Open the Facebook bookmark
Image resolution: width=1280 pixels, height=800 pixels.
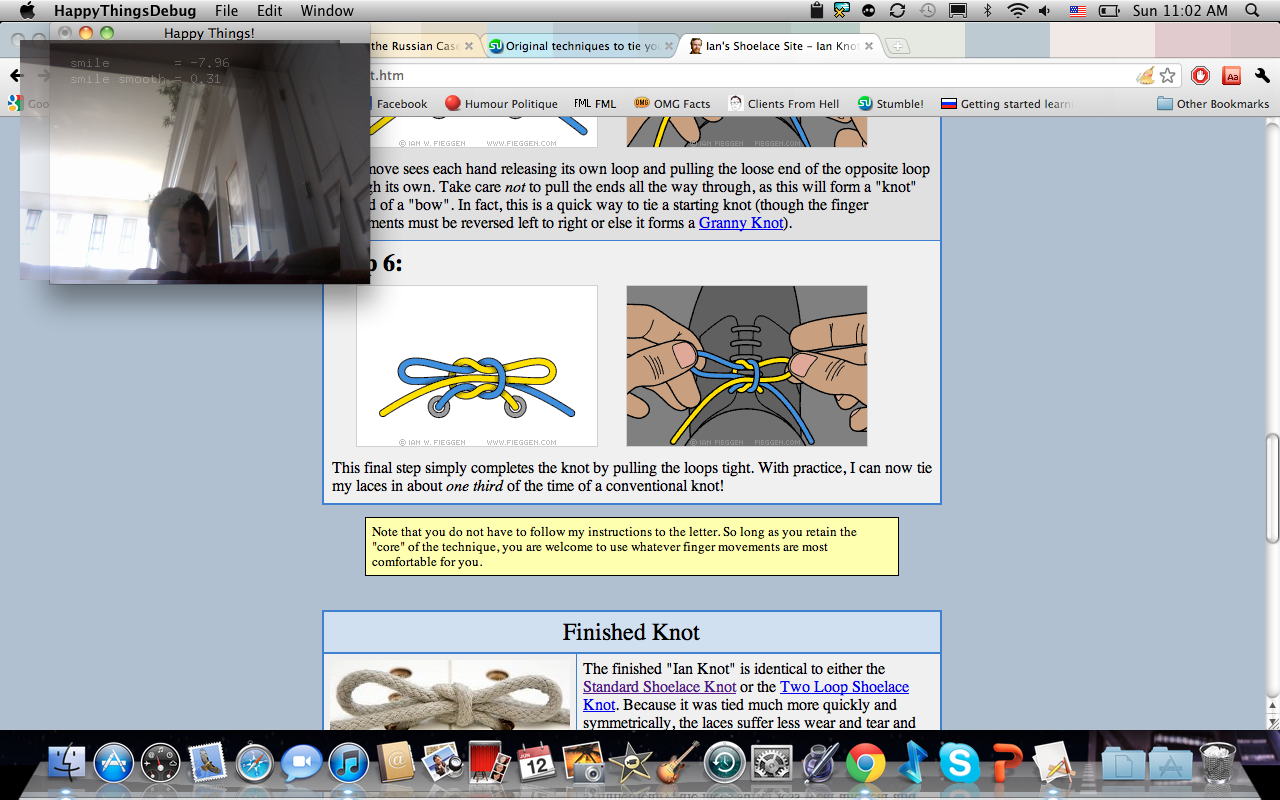pyautogui.click(x=401, y=103)
